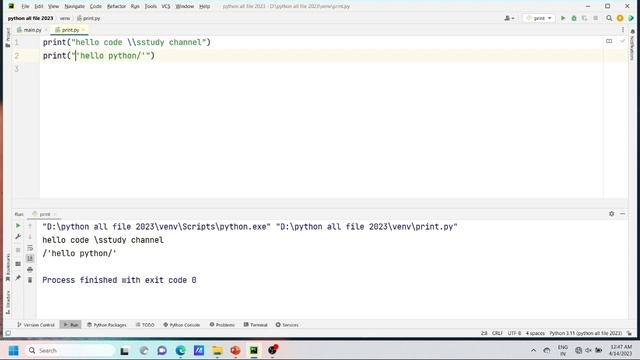Screen dimensions: 640x360
Task: Click the venv breadcrumb in the navigation bar
Action: point(65,18)
